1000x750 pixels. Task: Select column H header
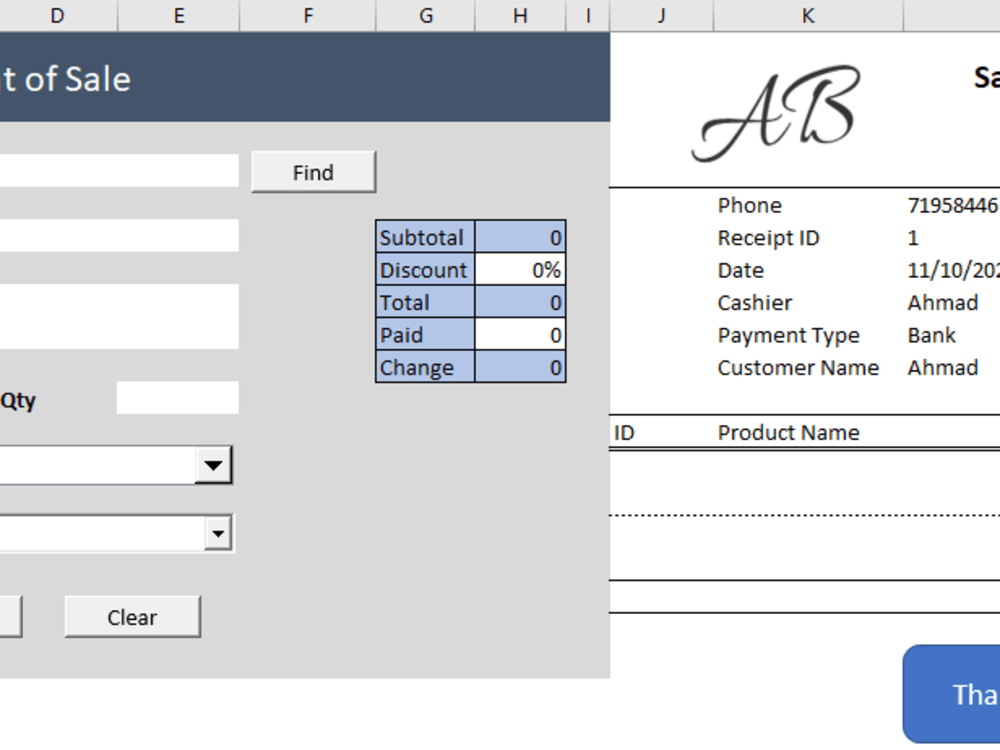coord(520,15)
